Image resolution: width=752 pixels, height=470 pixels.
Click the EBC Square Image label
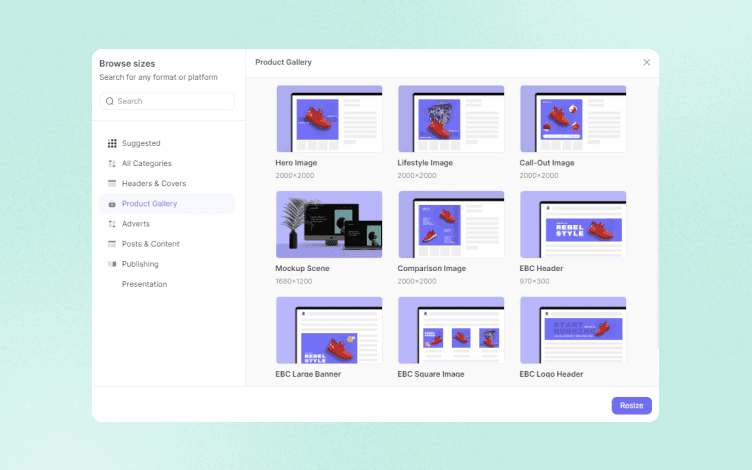[x=431, y=374]
